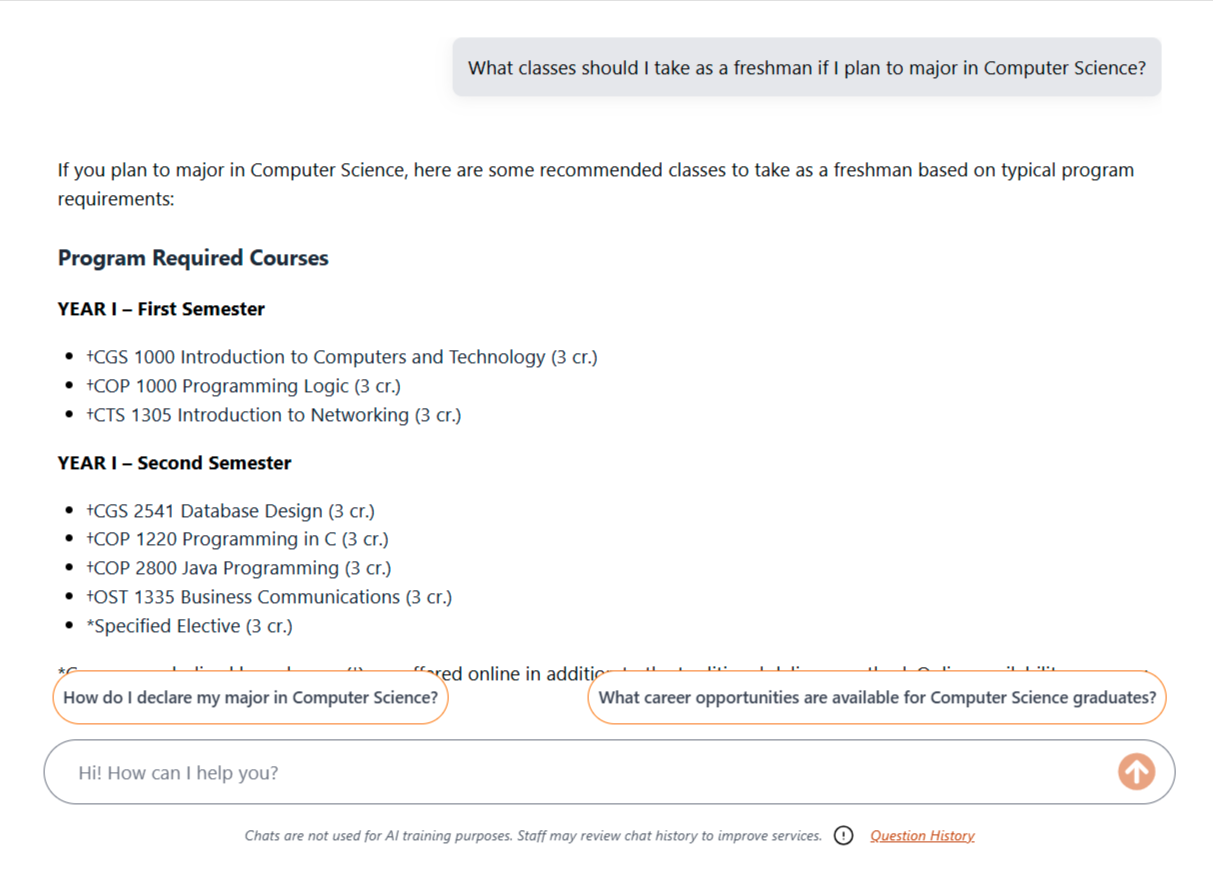1213x882 pixels.
Task: Click the orange send arrow icon
Action: 1136,771
